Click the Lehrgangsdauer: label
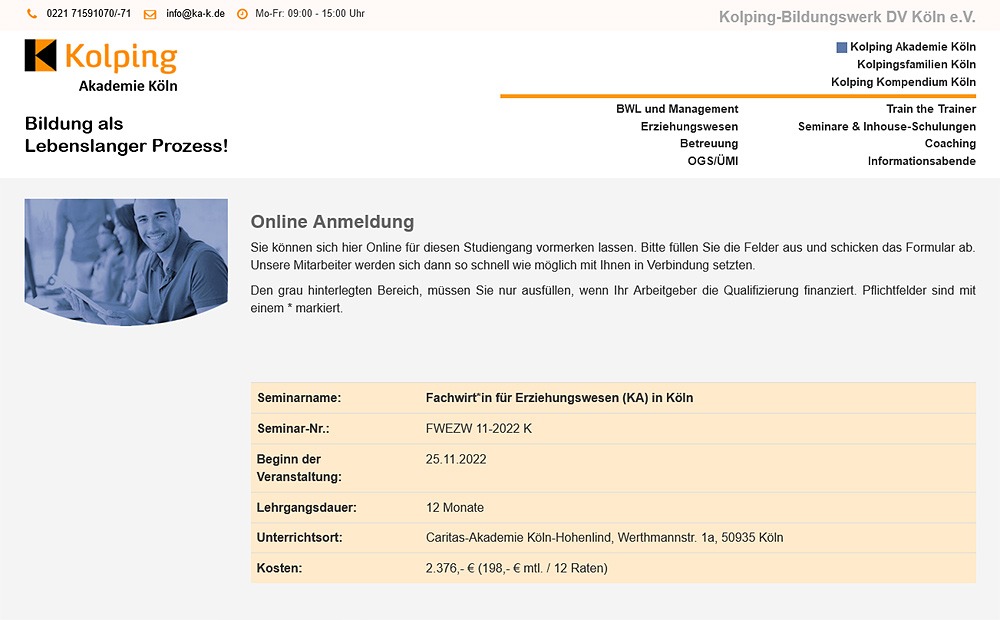 coord(307,508)
